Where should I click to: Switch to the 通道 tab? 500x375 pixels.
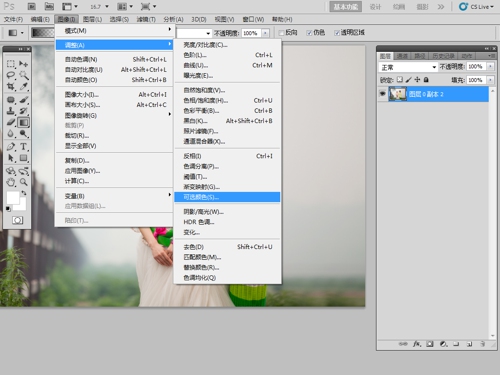click(x=402, y=56)
